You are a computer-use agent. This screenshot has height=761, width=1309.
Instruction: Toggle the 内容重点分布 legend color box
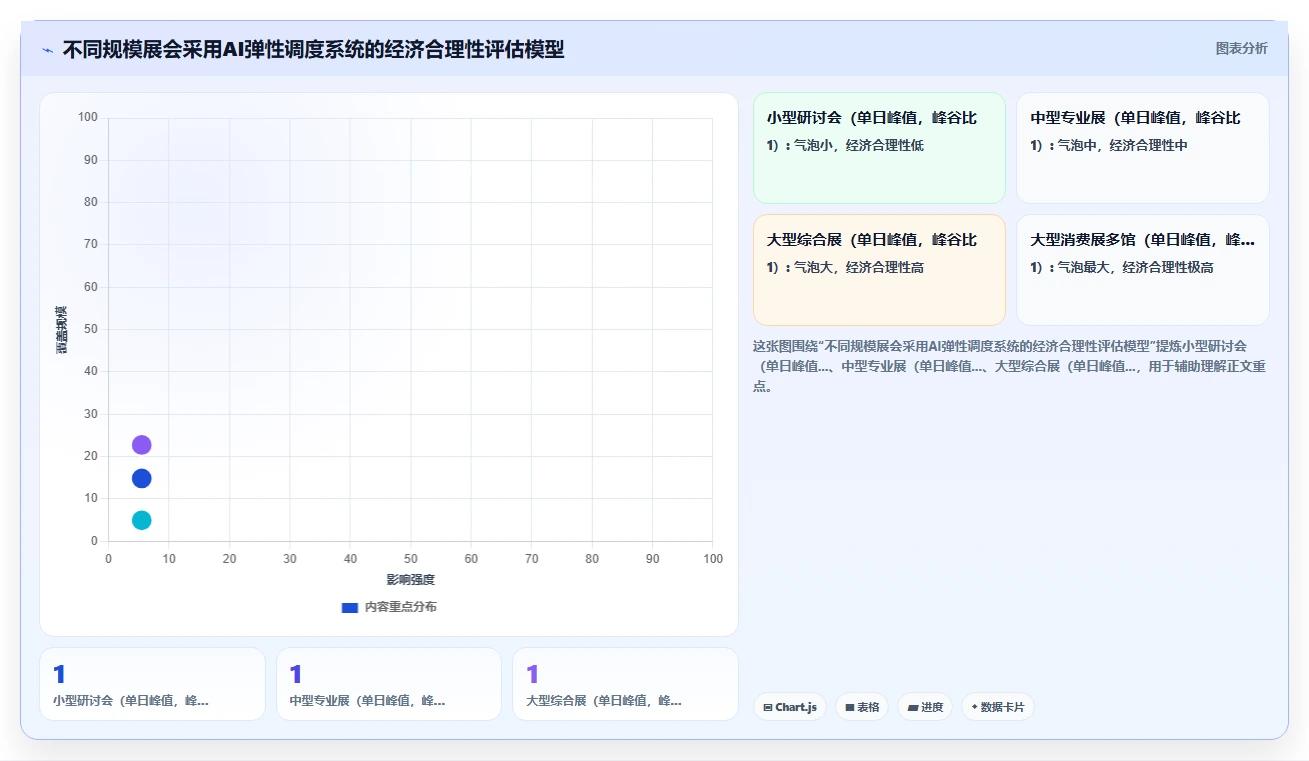pos(349,607)
